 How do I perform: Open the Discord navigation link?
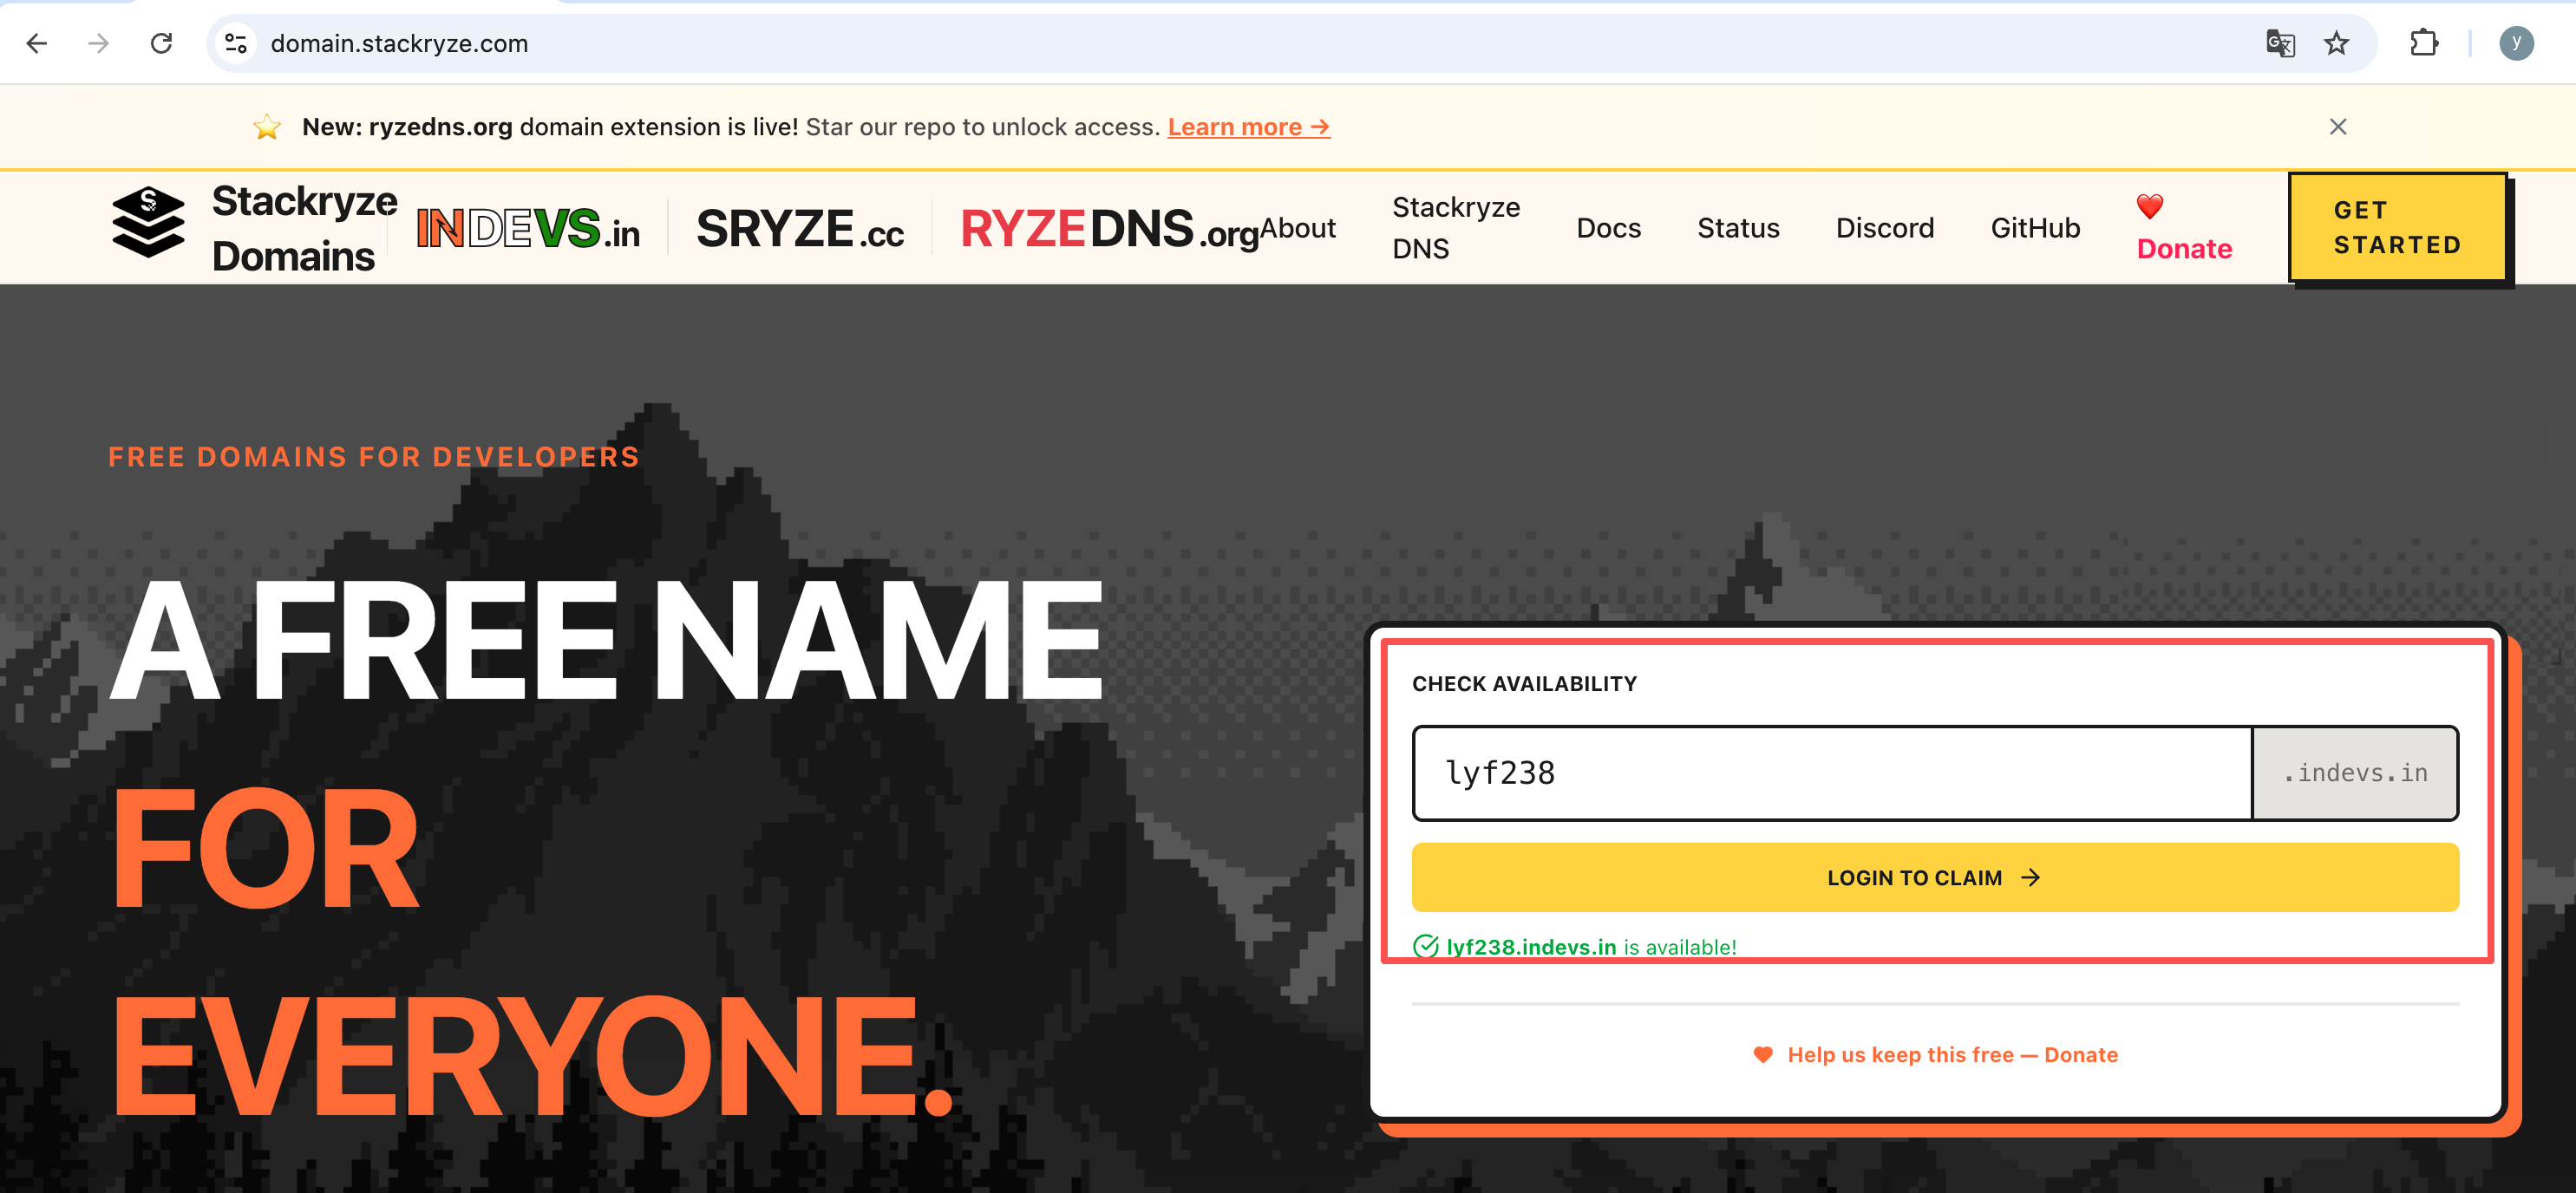point(1885,228)
